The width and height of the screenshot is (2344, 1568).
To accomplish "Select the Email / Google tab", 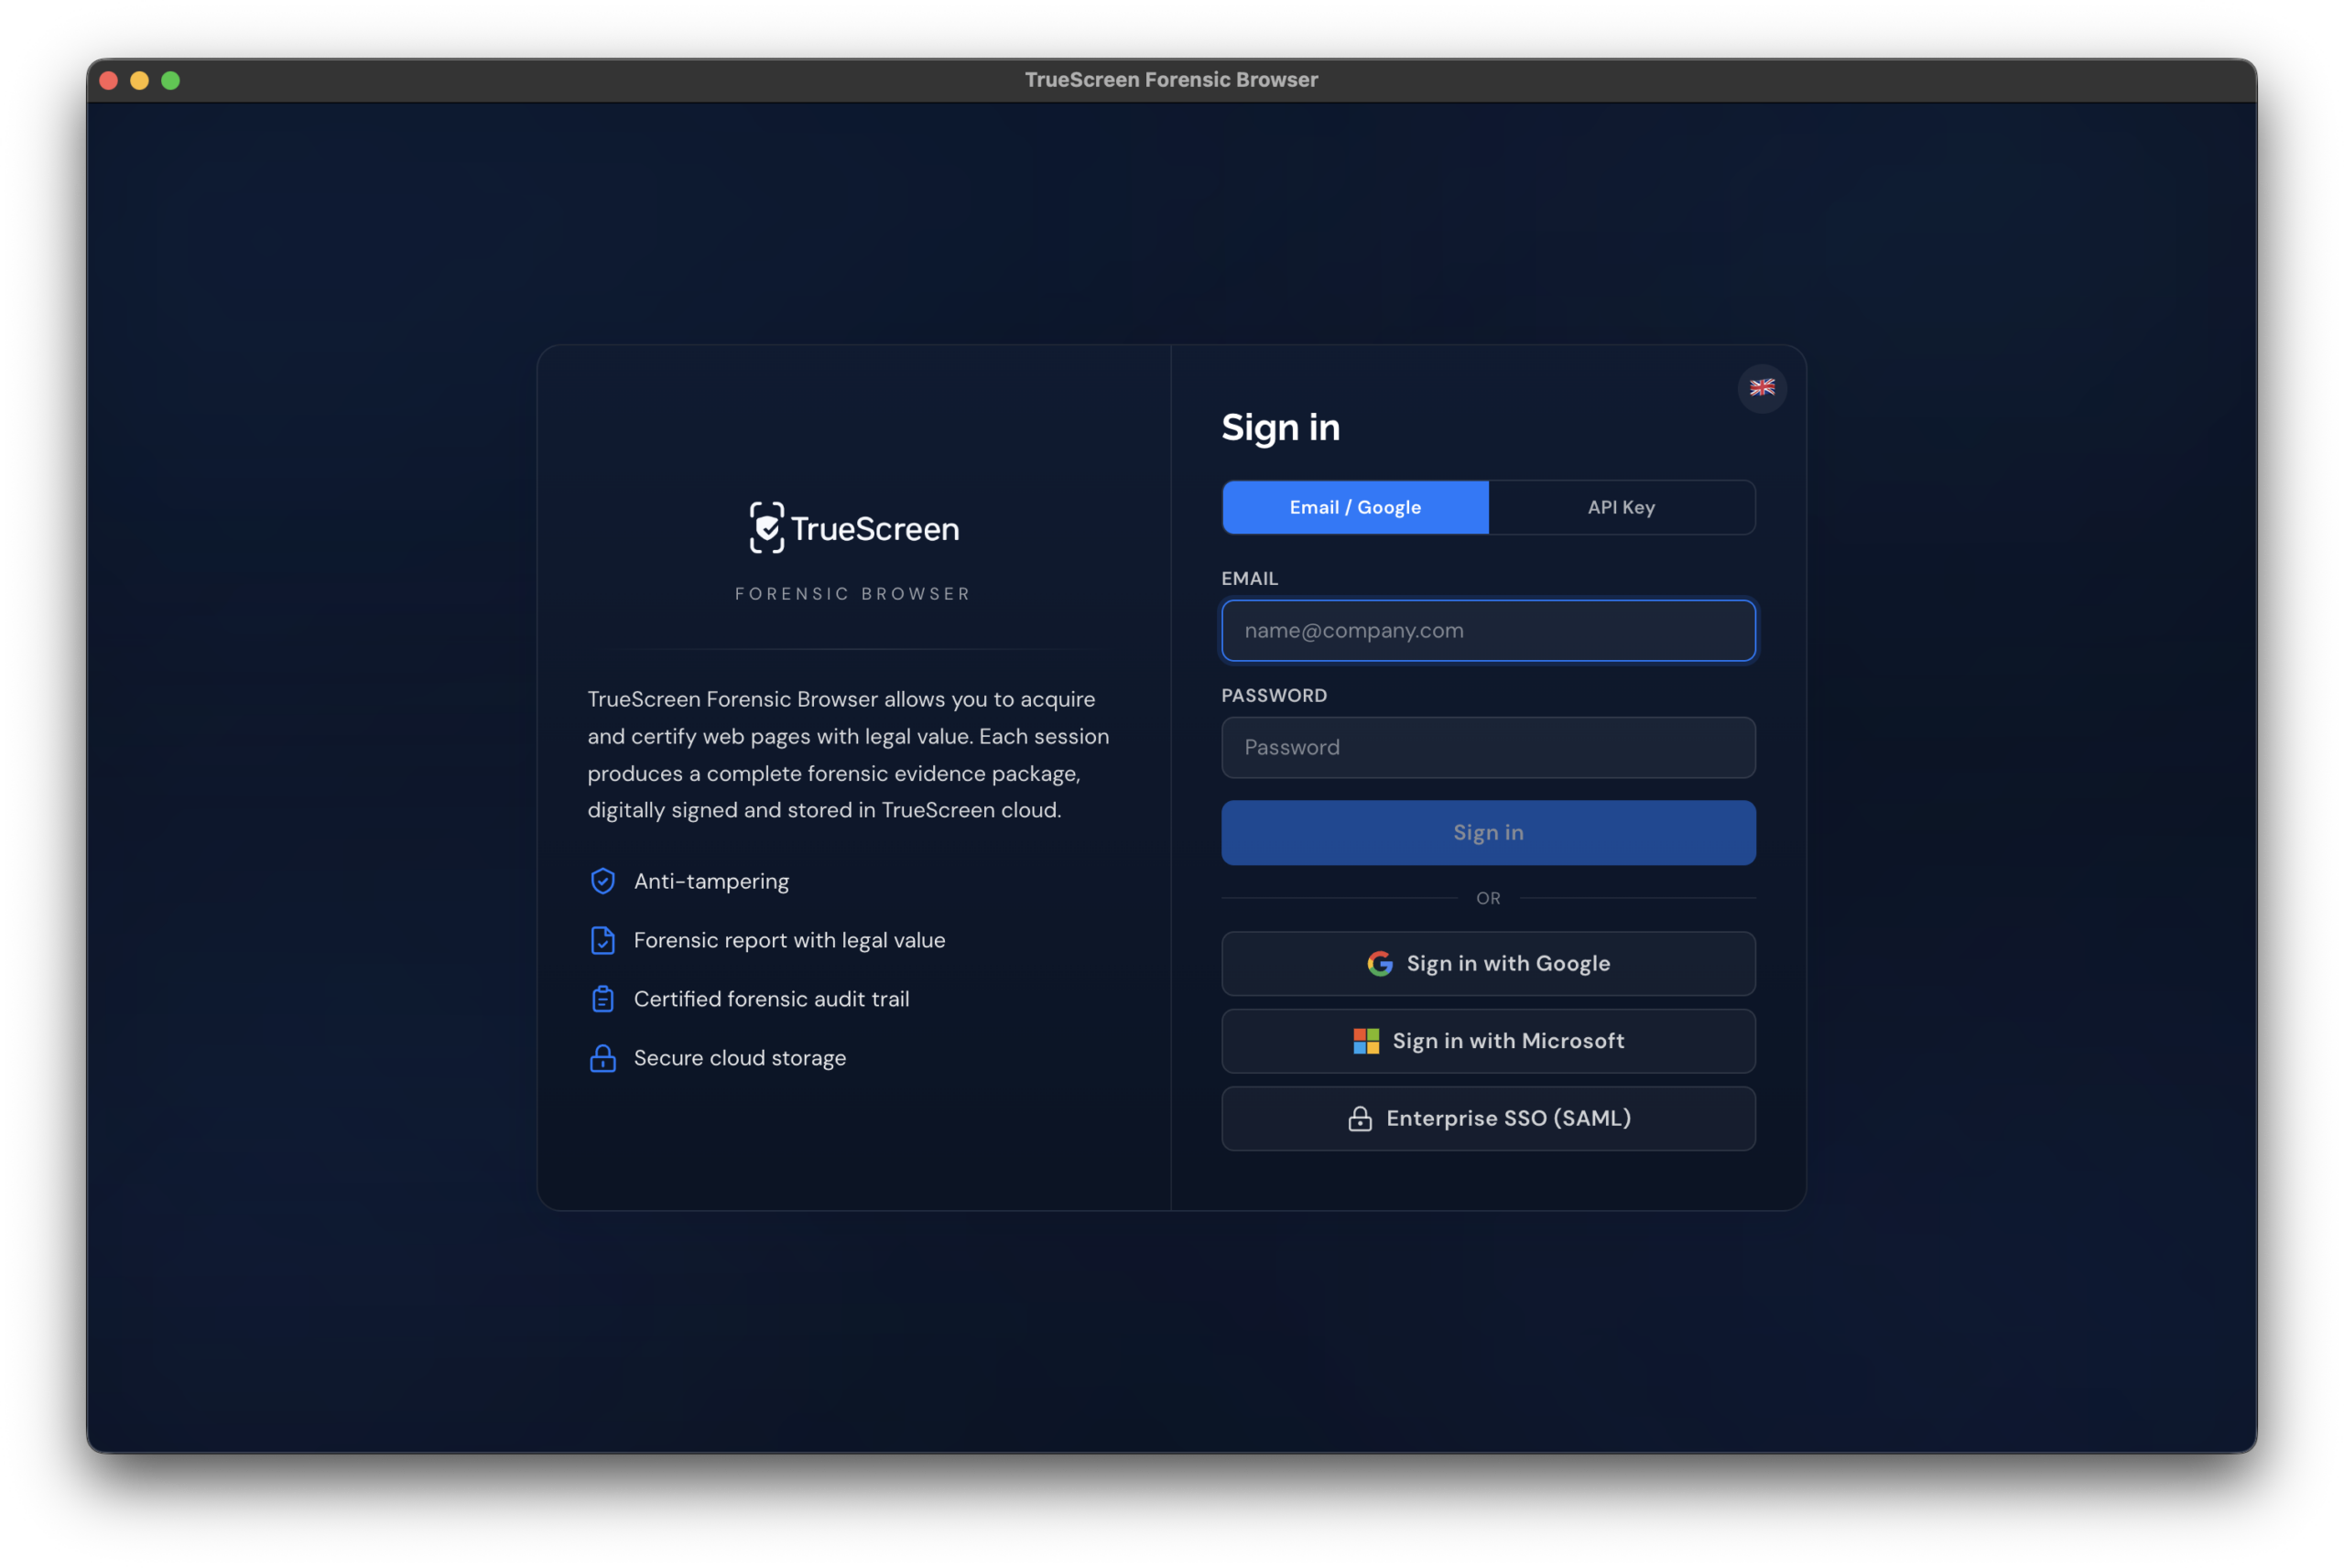I will (1354, 507).
